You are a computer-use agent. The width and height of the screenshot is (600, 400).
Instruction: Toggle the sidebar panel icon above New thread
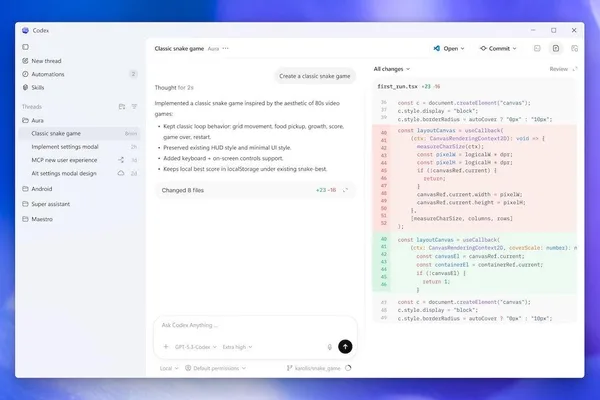pyautogui.click(x=25, y=47)
